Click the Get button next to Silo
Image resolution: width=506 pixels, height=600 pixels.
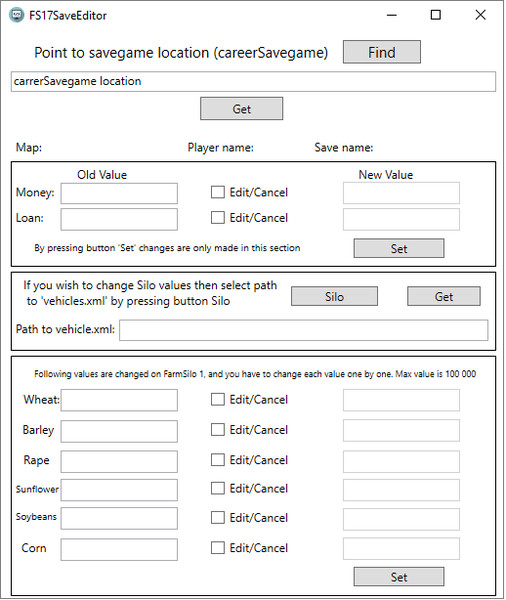coord(444,297)
